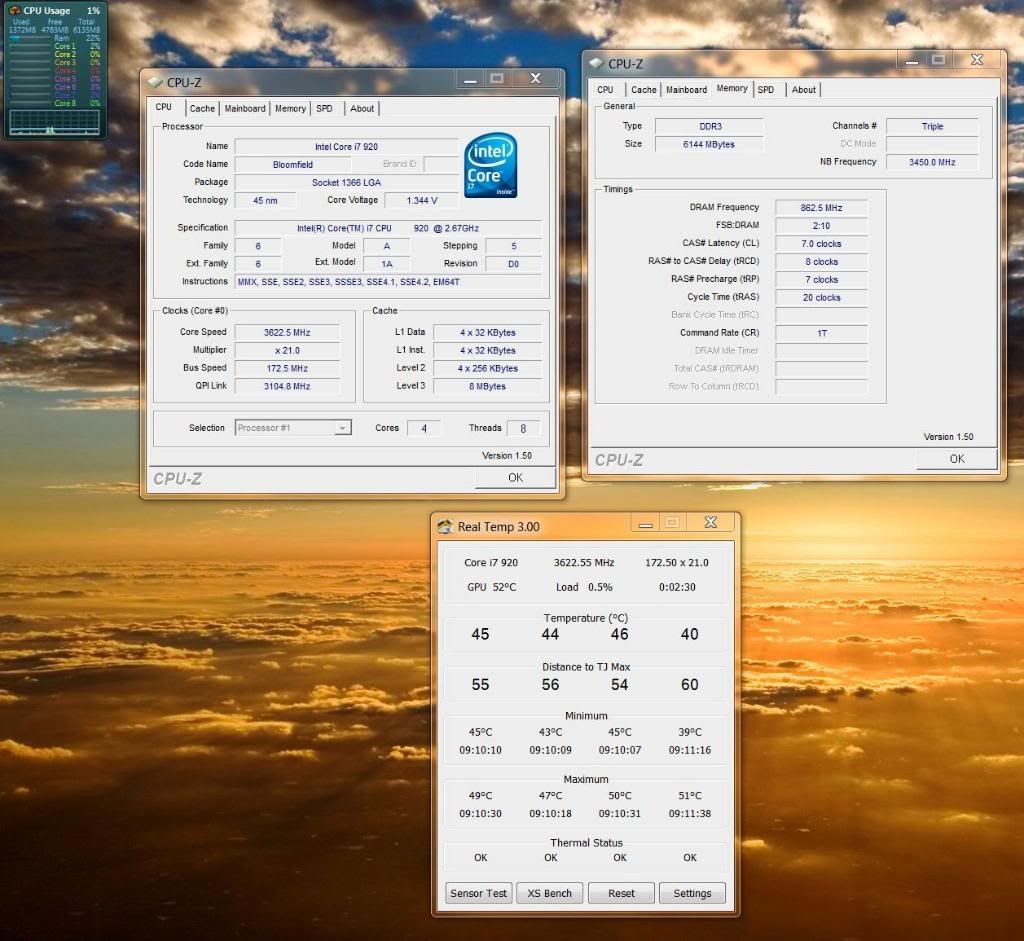Reset the Real Temp min/max readings
The height and width of the screenshot is (941, 1024).
tap(621, 893)
